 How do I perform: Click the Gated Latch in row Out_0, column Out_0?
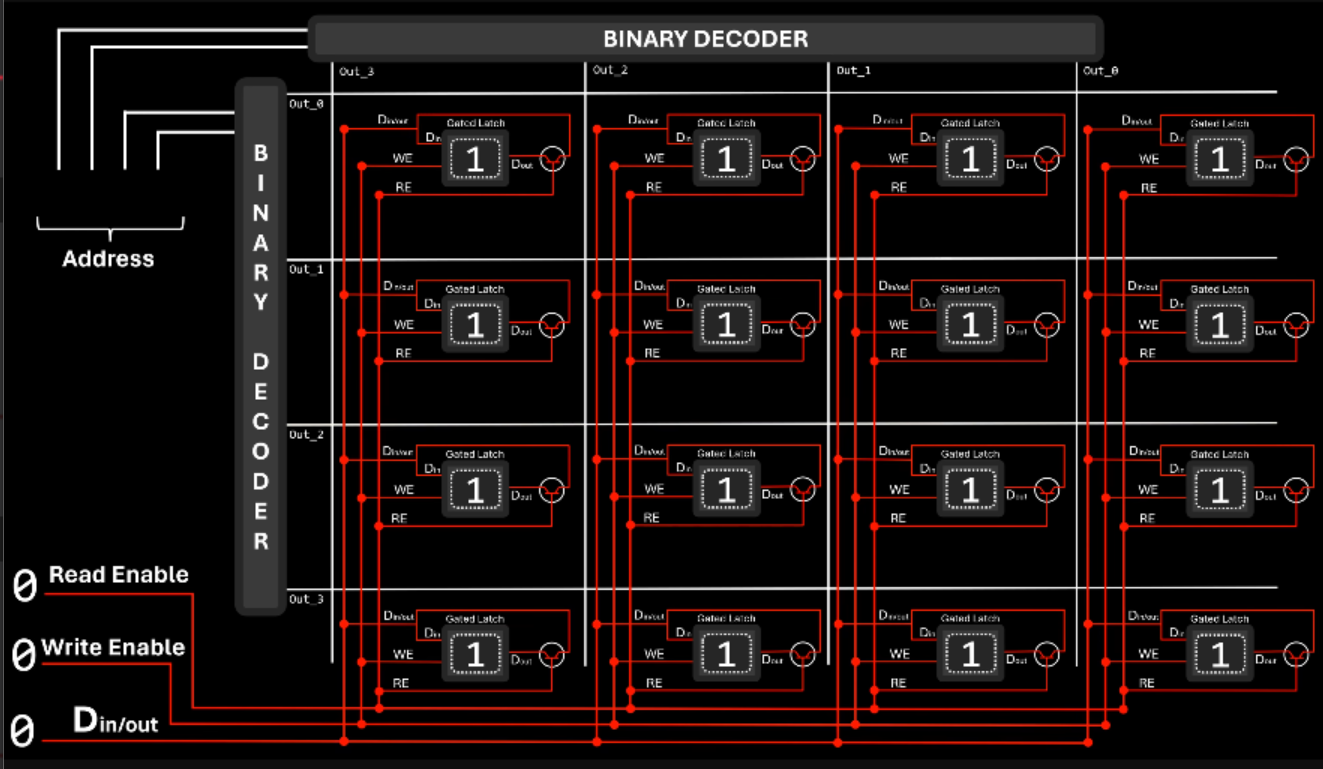click(1219, 158)
